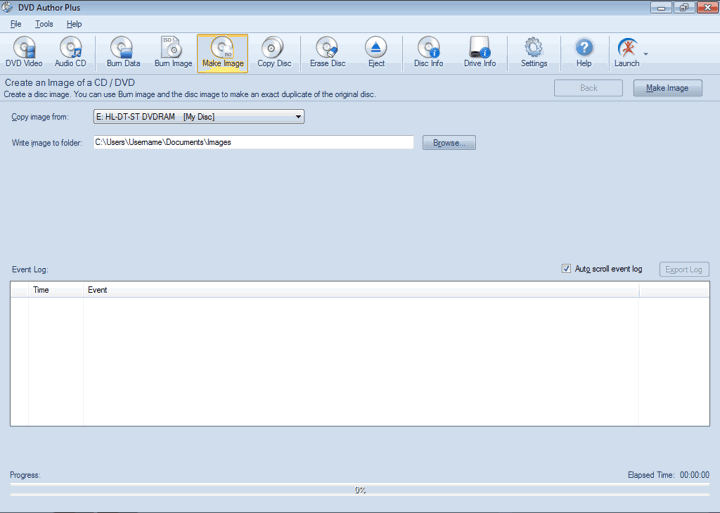Click the Help toolbar icon
720x513 pixels.
click(584, 52)
